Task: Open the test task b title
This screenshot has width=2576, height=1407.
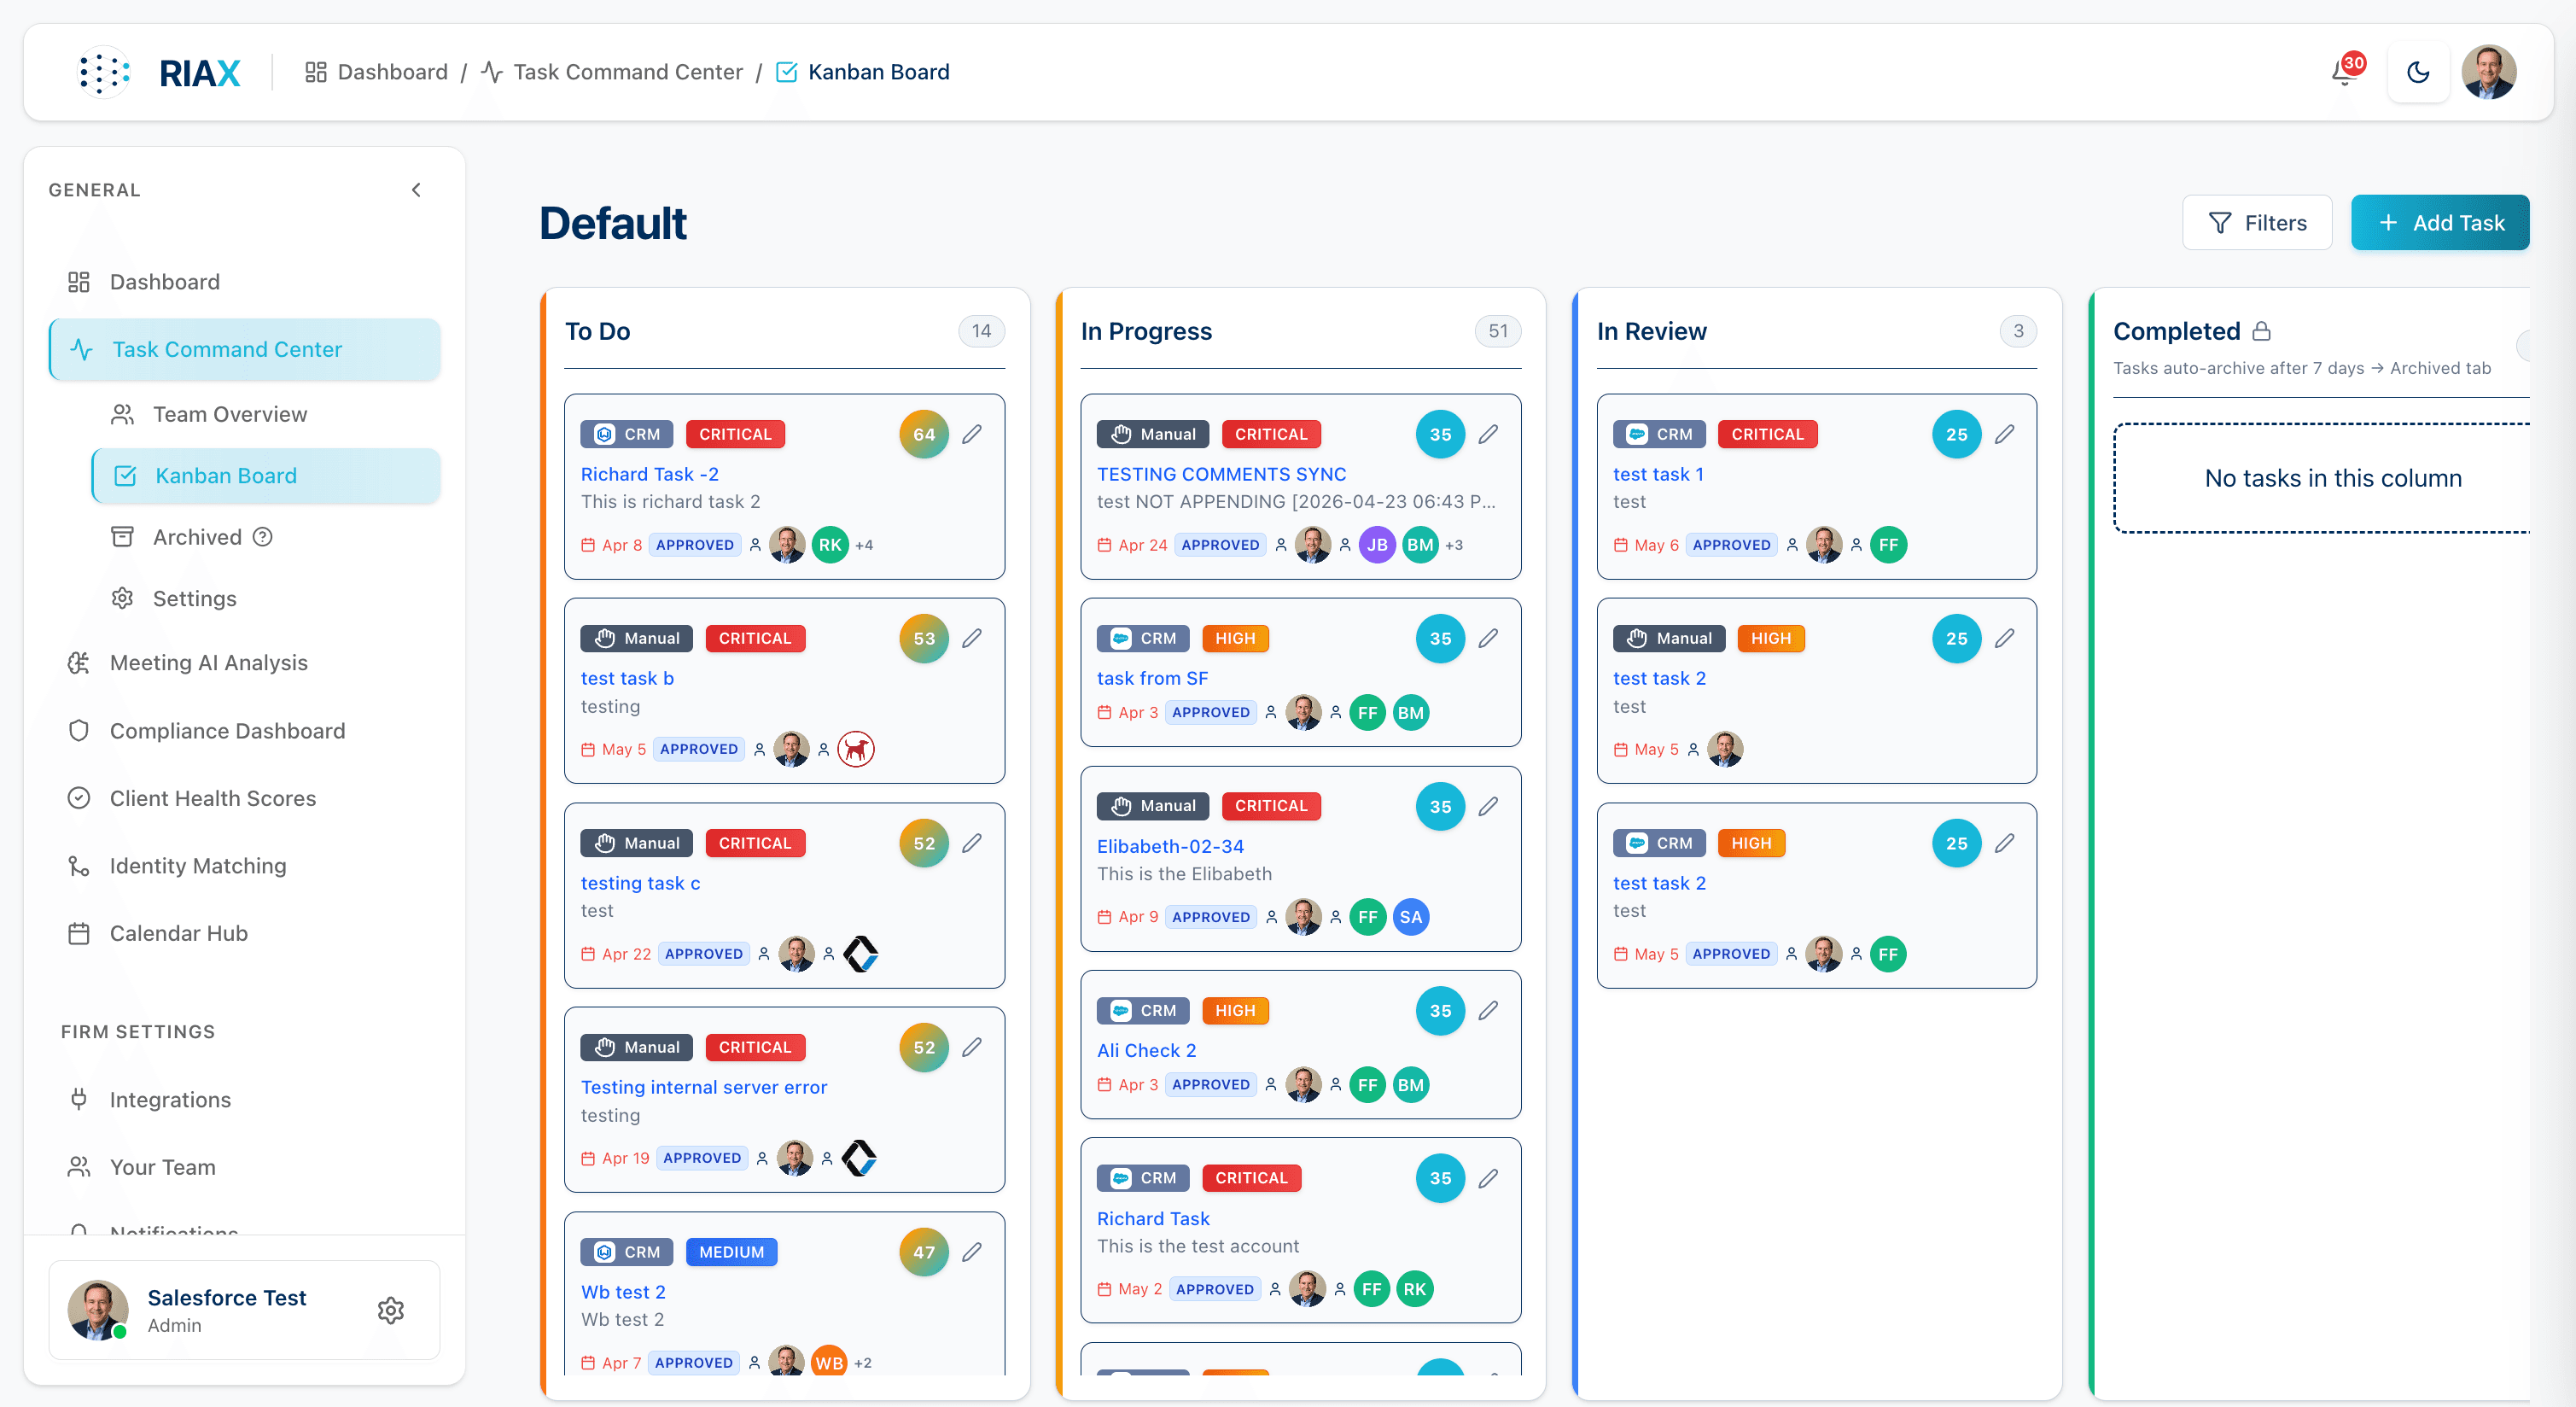Action: [x=627, y=678]
